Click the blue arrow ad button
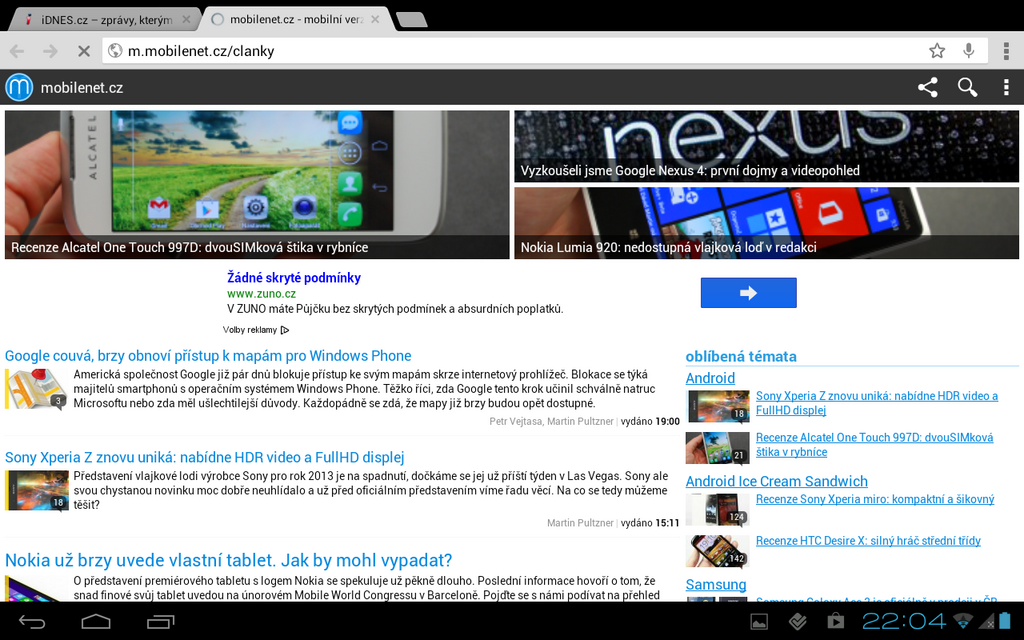Viewport: 1024px width, 640px height. (748, 293)
